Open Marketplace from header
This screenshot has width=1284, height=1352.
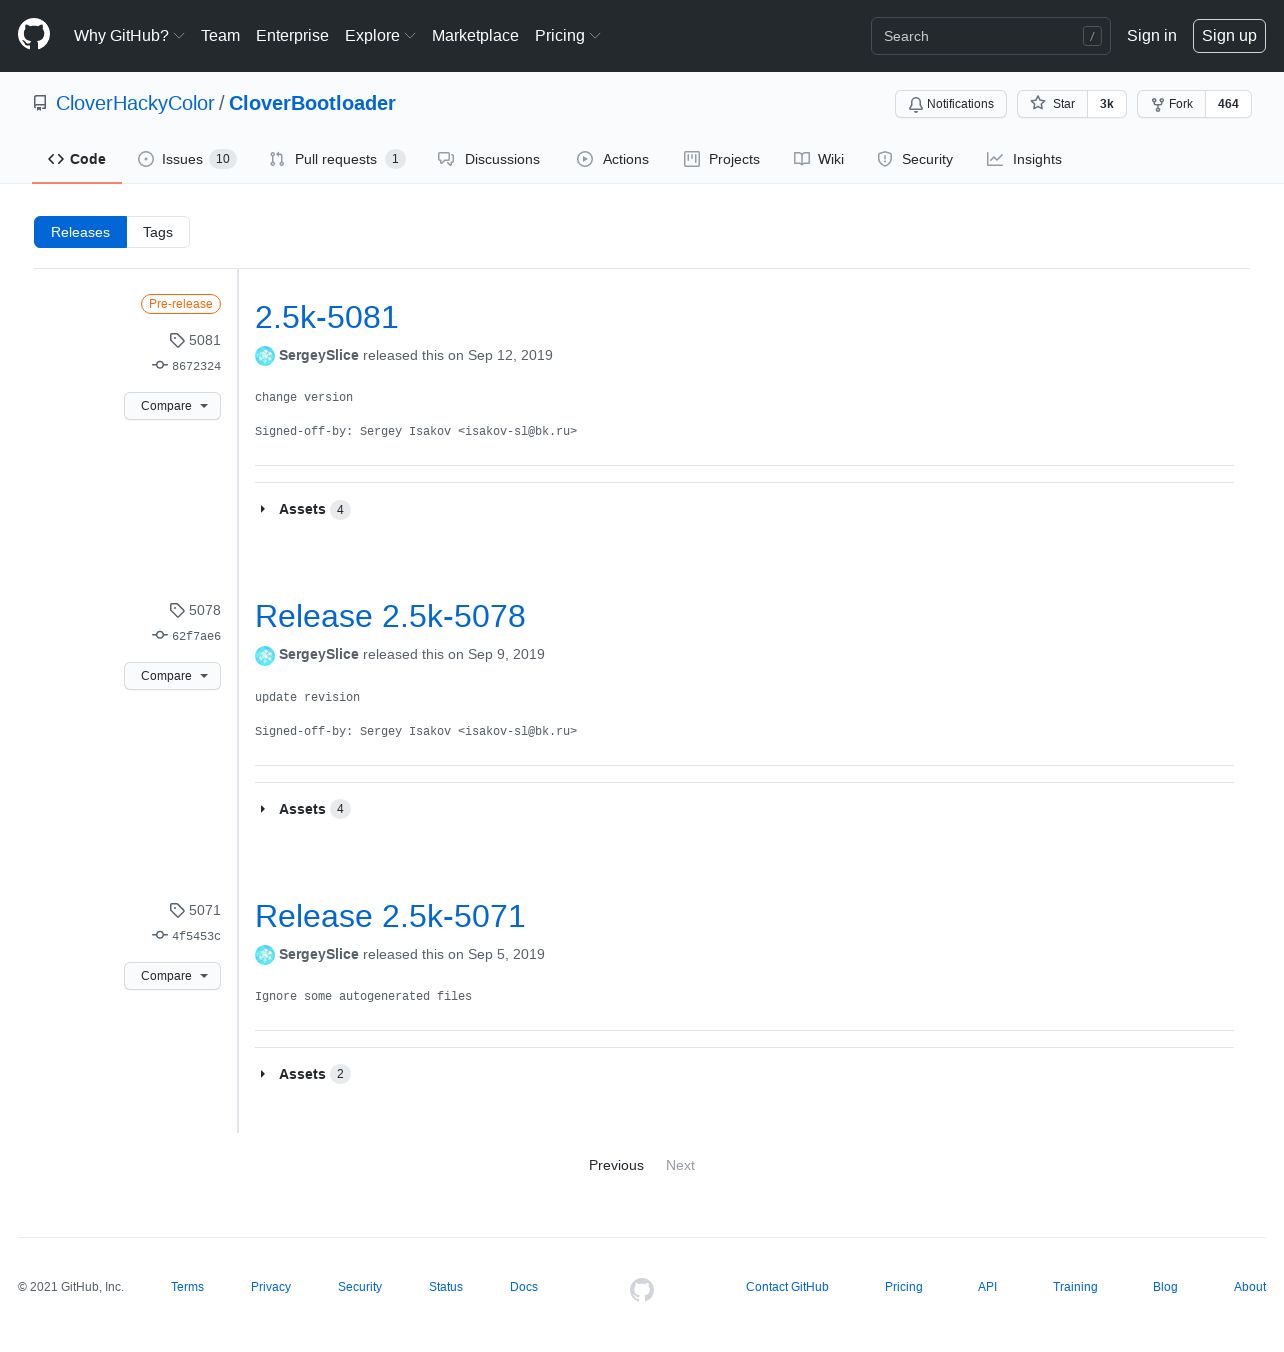pos(475,36)
